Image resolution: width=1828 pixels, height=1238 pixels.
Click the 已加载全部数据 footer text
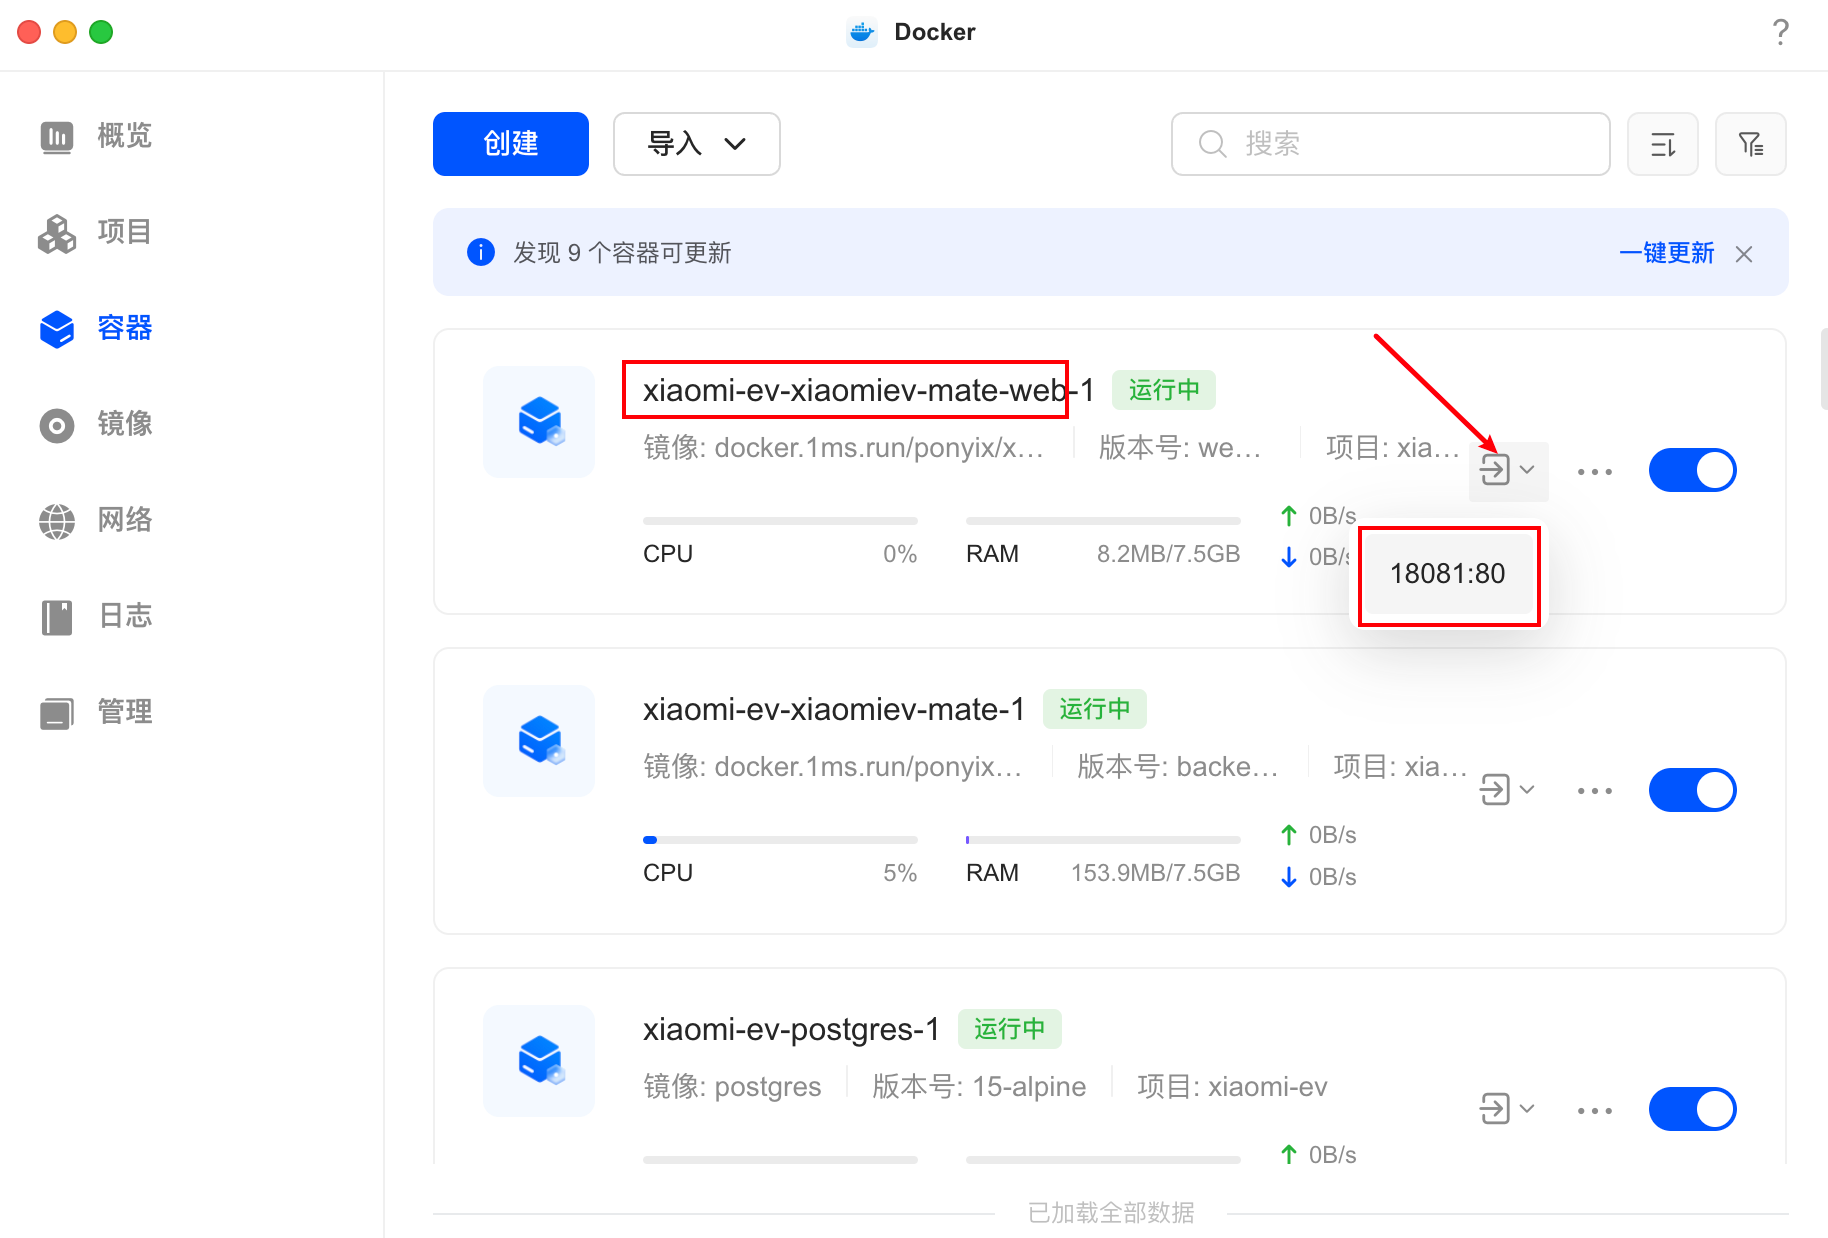(x=1111, y=1213)
